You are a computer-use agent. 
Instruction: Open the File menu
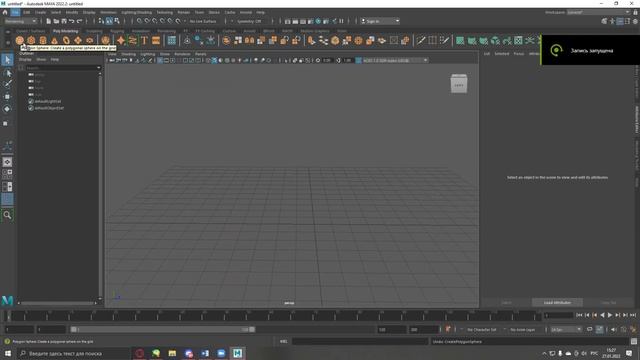[15, 13]
